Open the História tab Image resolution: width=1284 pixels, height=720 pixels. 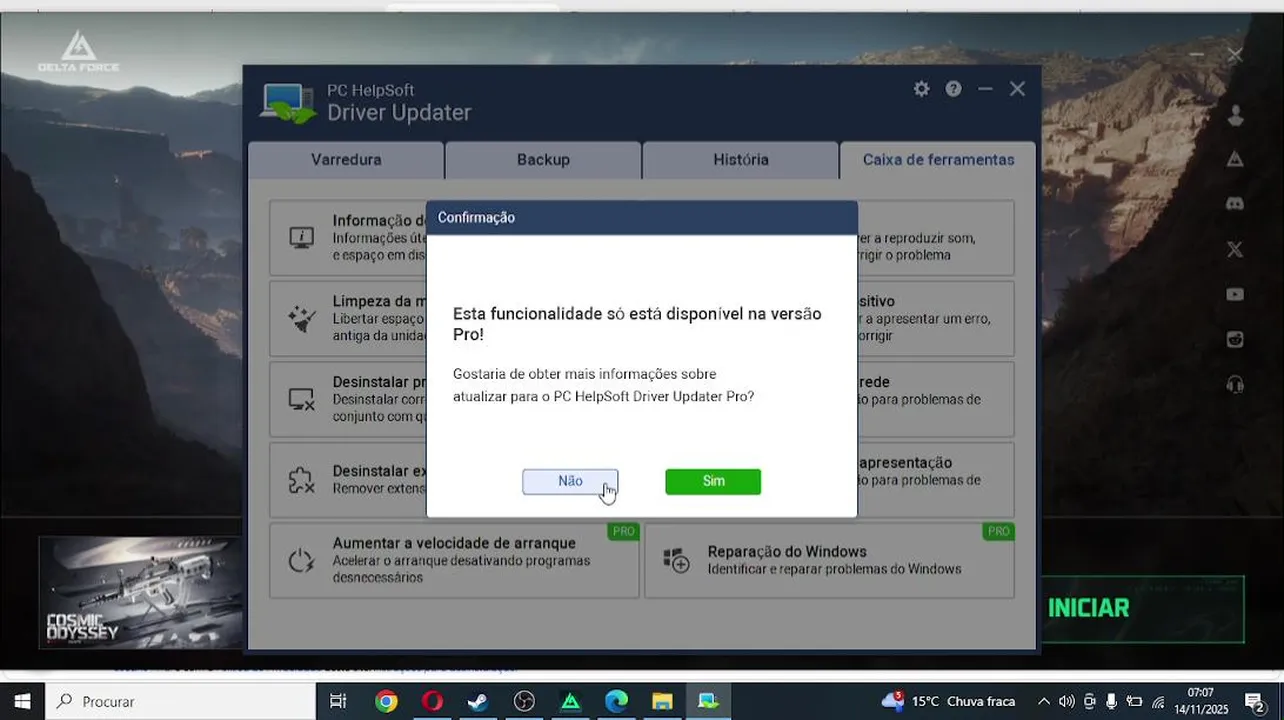point(741,160)
